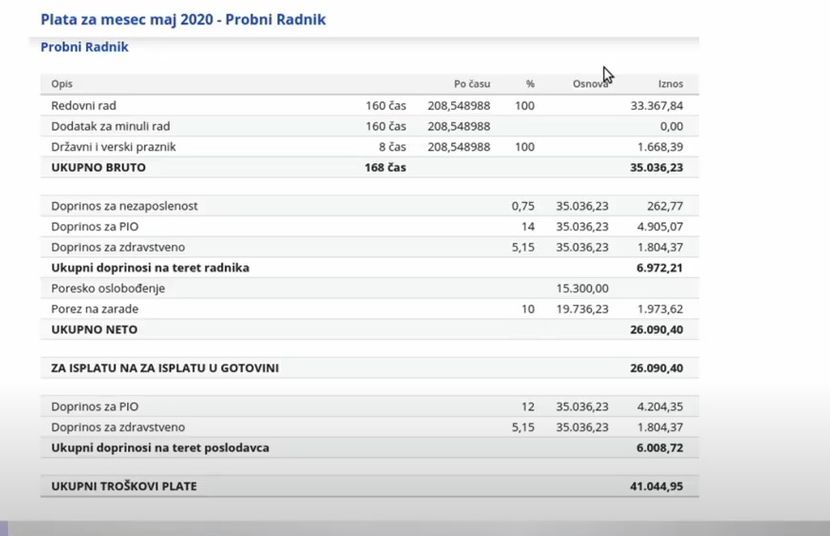
Task: Click 'Doprinos za nezaposlenost' row label
Action: pos(124,206)
